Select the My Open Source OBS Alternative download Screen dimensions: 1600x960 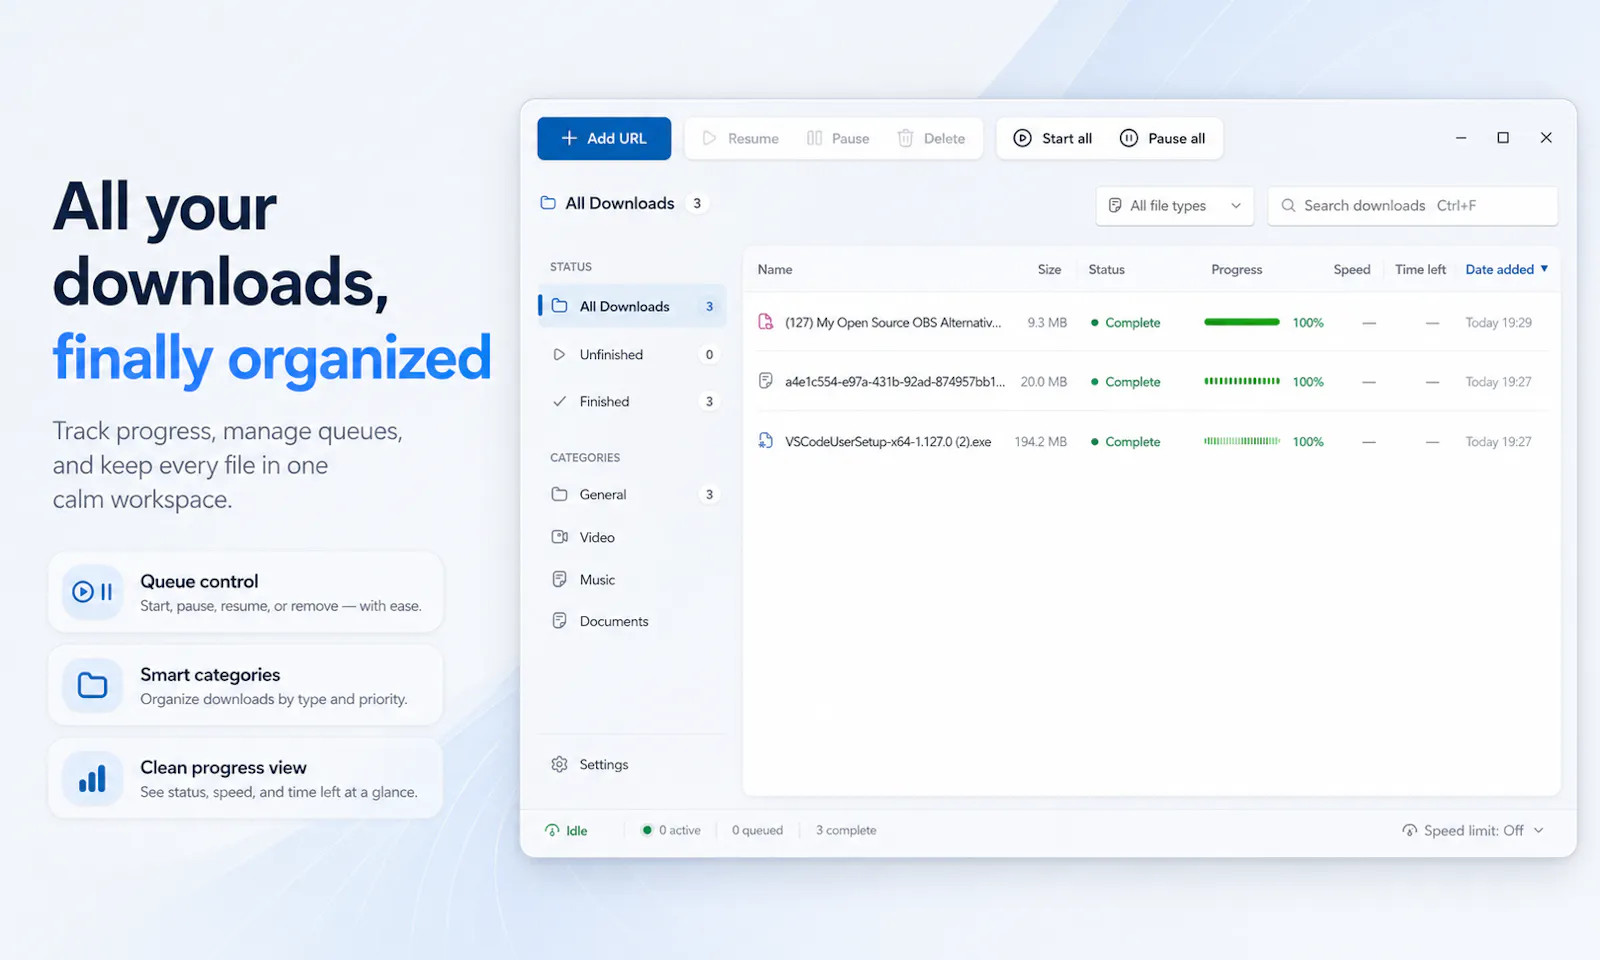(x=1150, y=322)
